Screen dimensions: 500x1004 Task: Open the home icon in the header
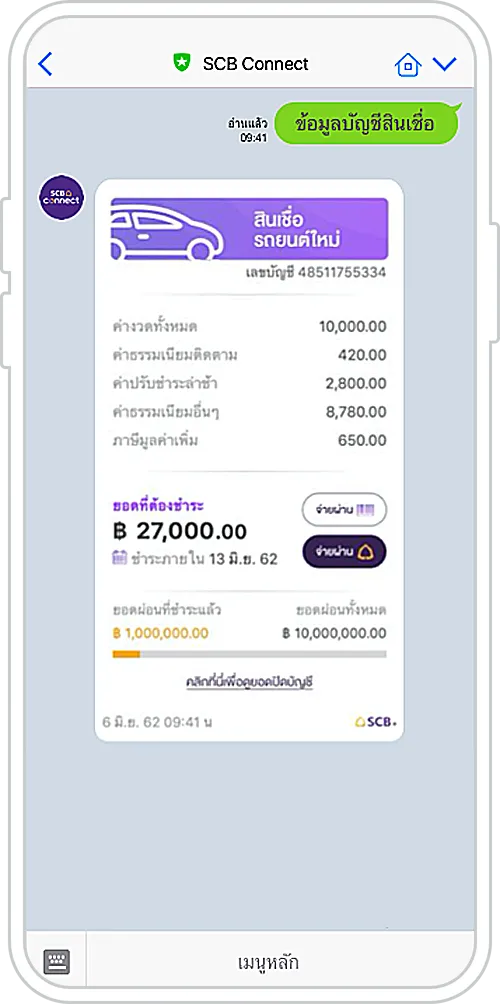(408, 64)
